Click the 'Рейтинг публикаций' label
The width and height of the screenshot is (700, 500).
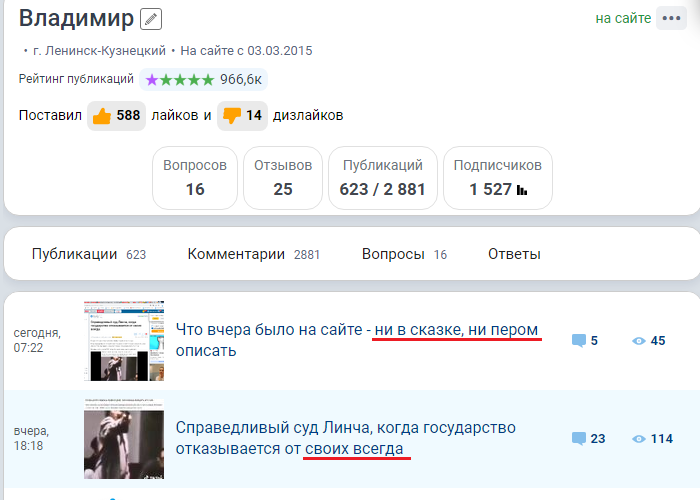[76, 79]
